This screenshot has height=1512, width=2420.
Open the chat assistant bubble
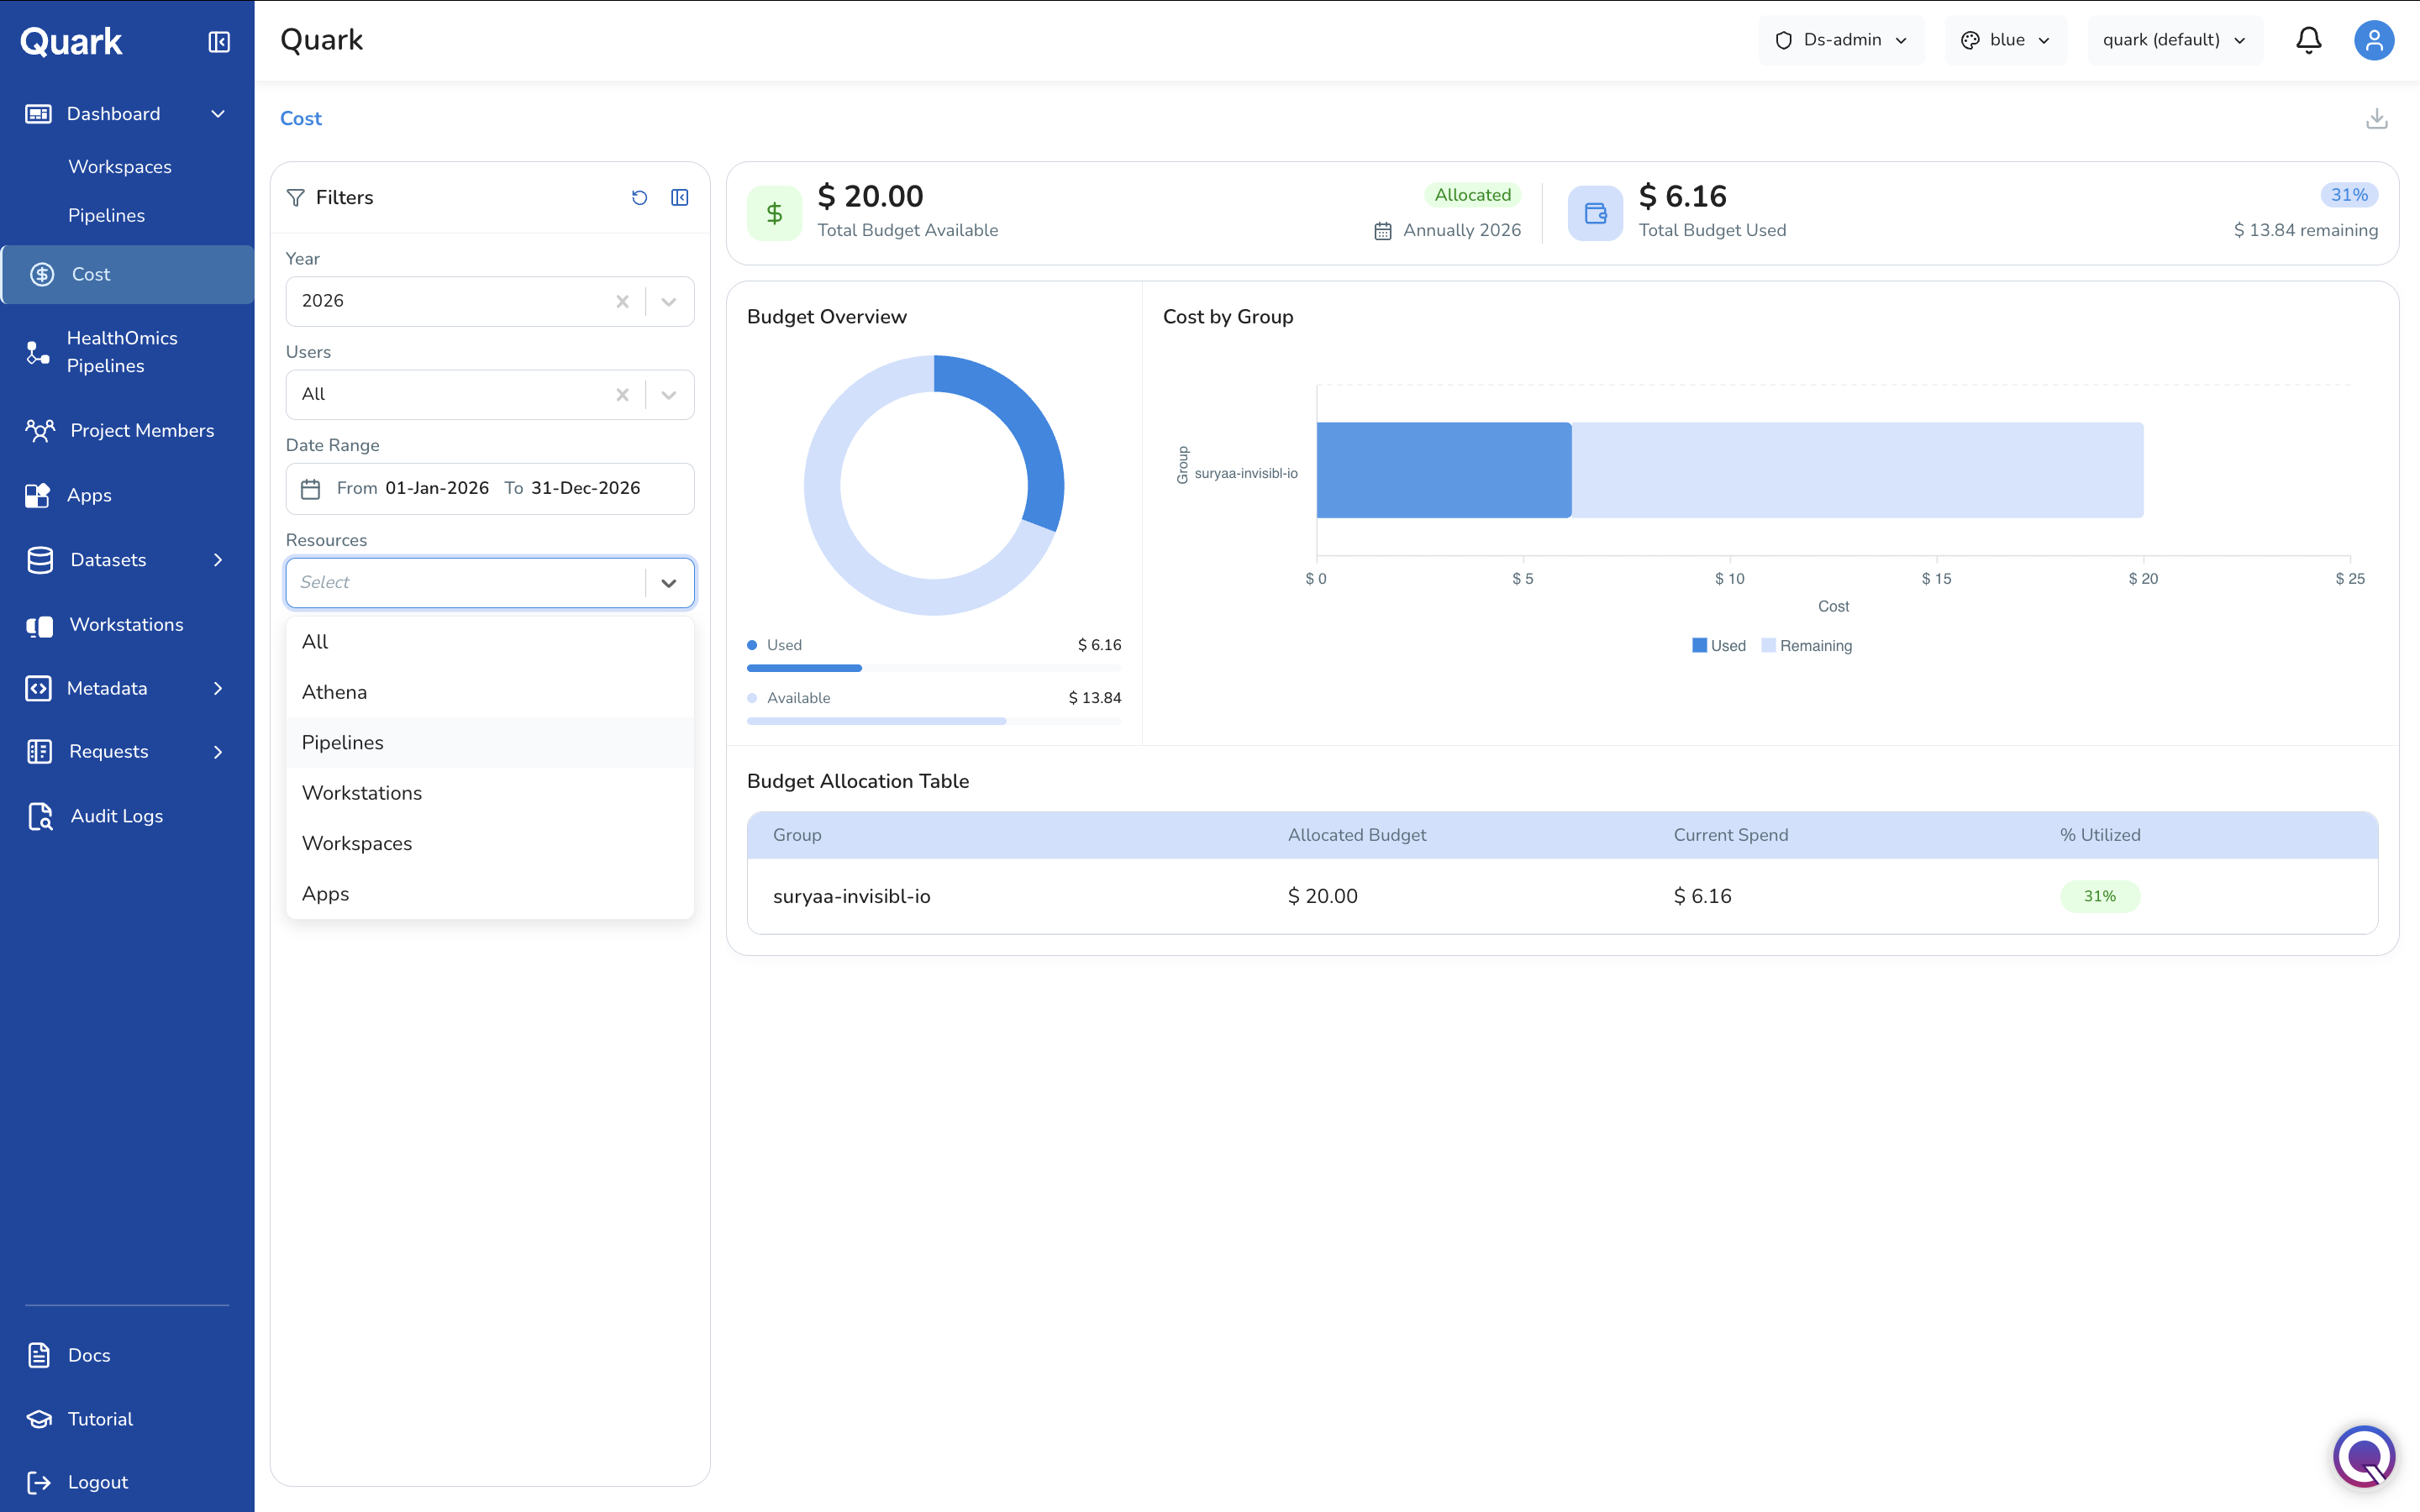(x=2364, y=1456)
